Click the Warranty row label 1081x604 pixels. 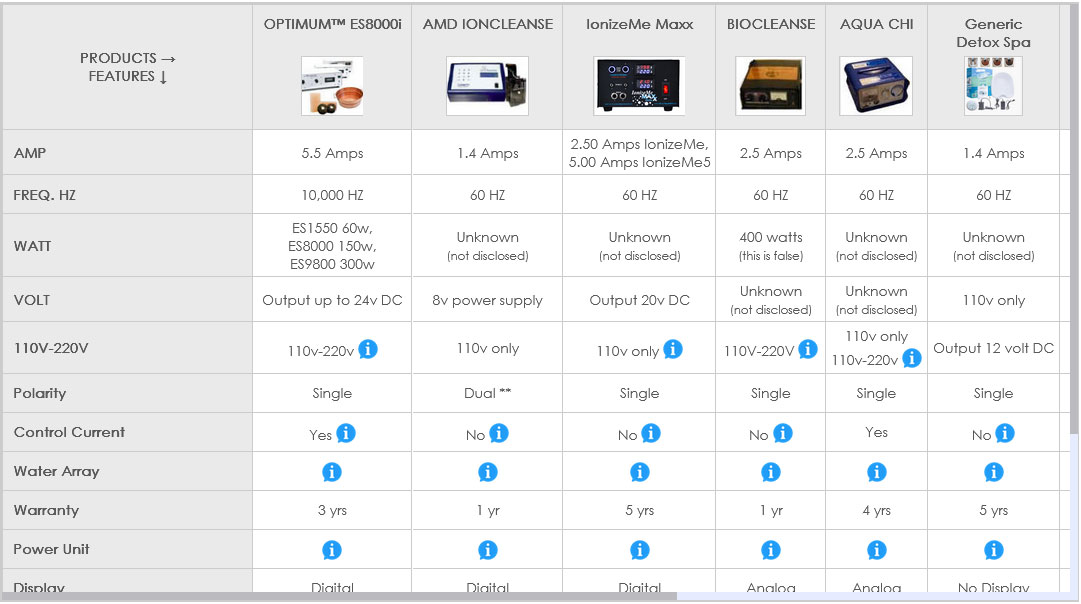pos(46,510)
